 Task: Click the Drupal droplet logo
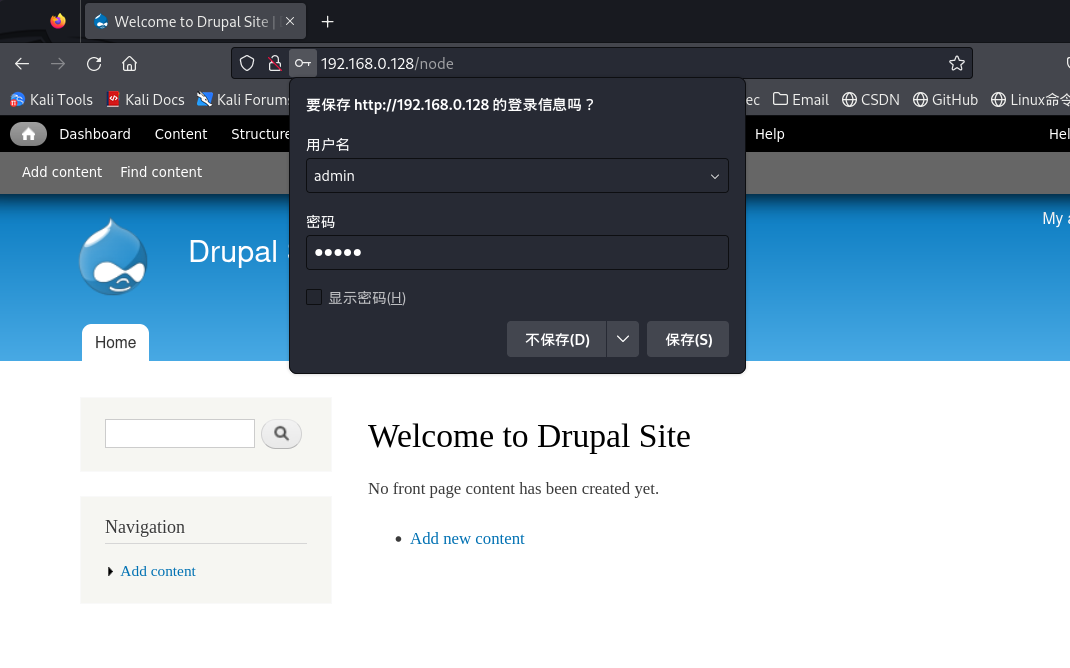113,257
